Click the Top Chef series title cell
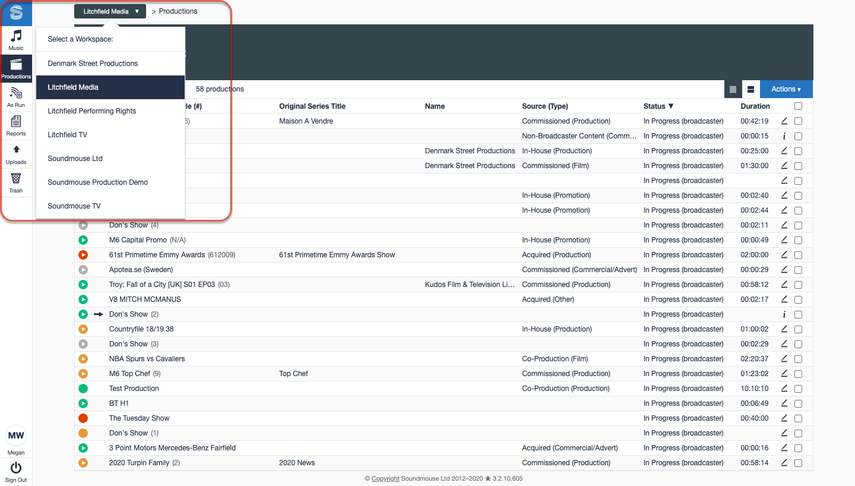Viewport: 855px width, 486px height. [x=293, y=374]
